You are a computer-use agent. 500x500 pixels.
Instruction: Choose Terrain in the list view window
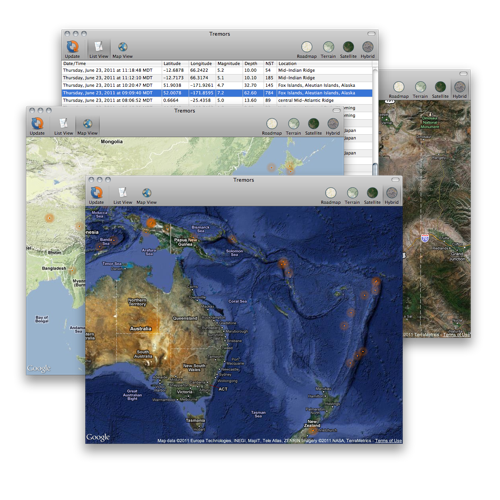click(328, 50)
